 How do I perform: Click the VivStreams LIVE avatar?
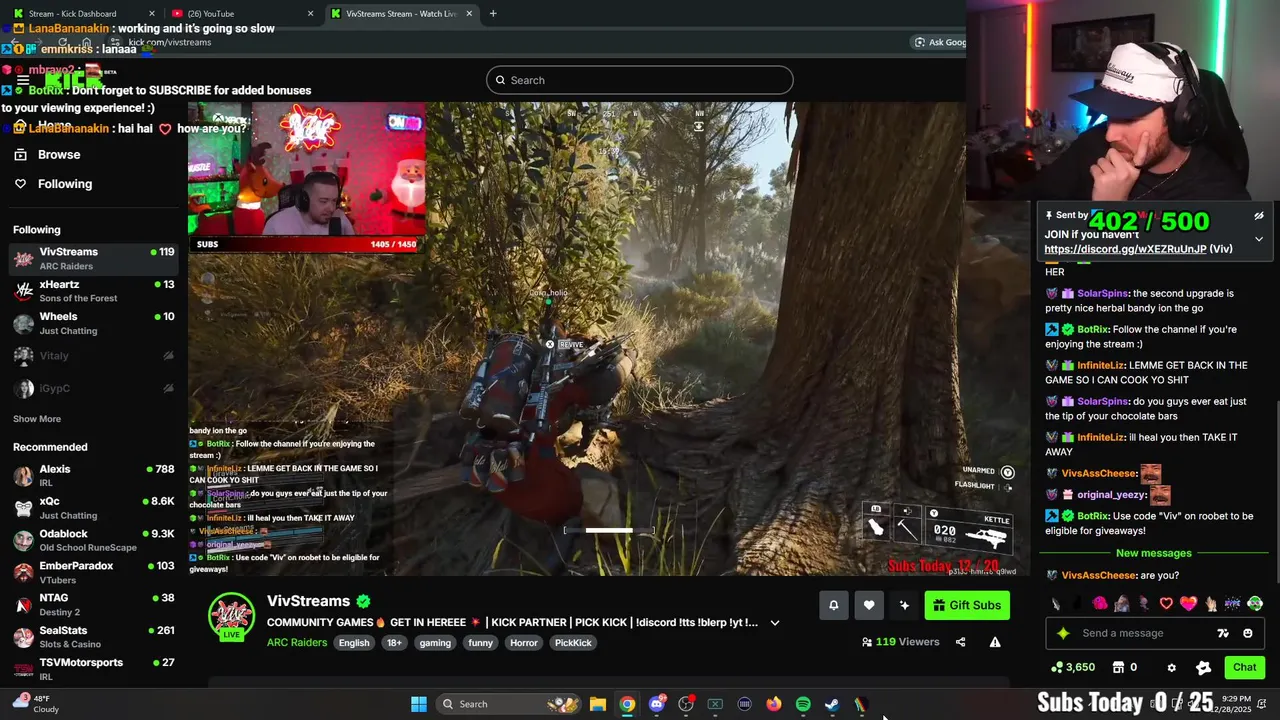click(x=231, y=616)
